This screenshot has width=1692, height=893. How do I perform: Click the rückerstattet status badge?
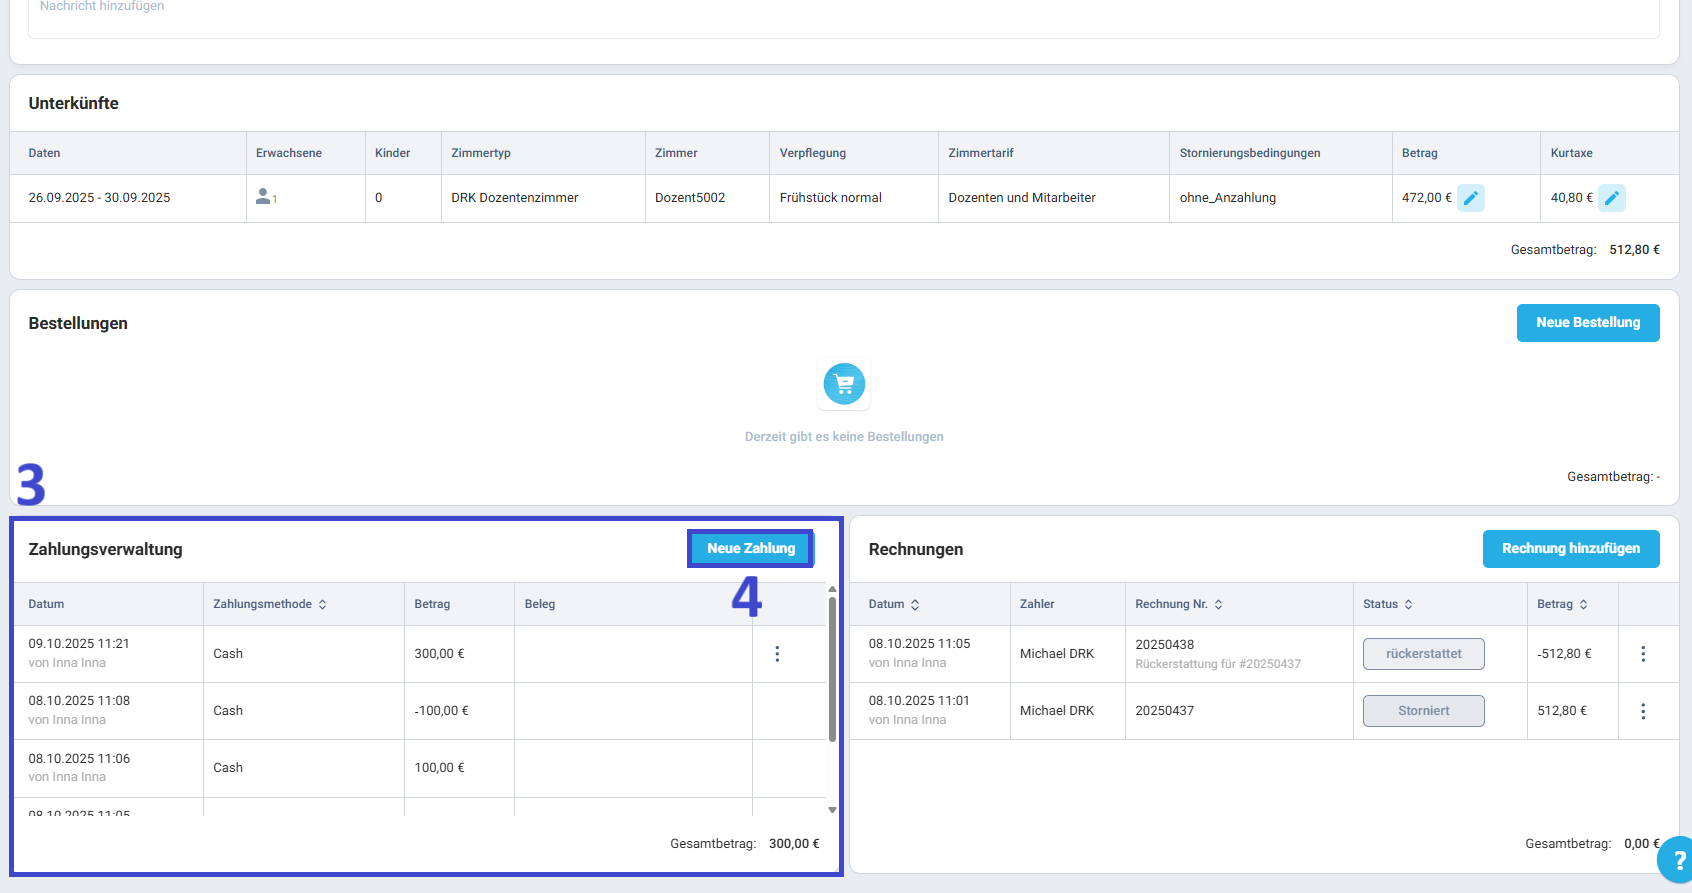(x=1423, y=654)
